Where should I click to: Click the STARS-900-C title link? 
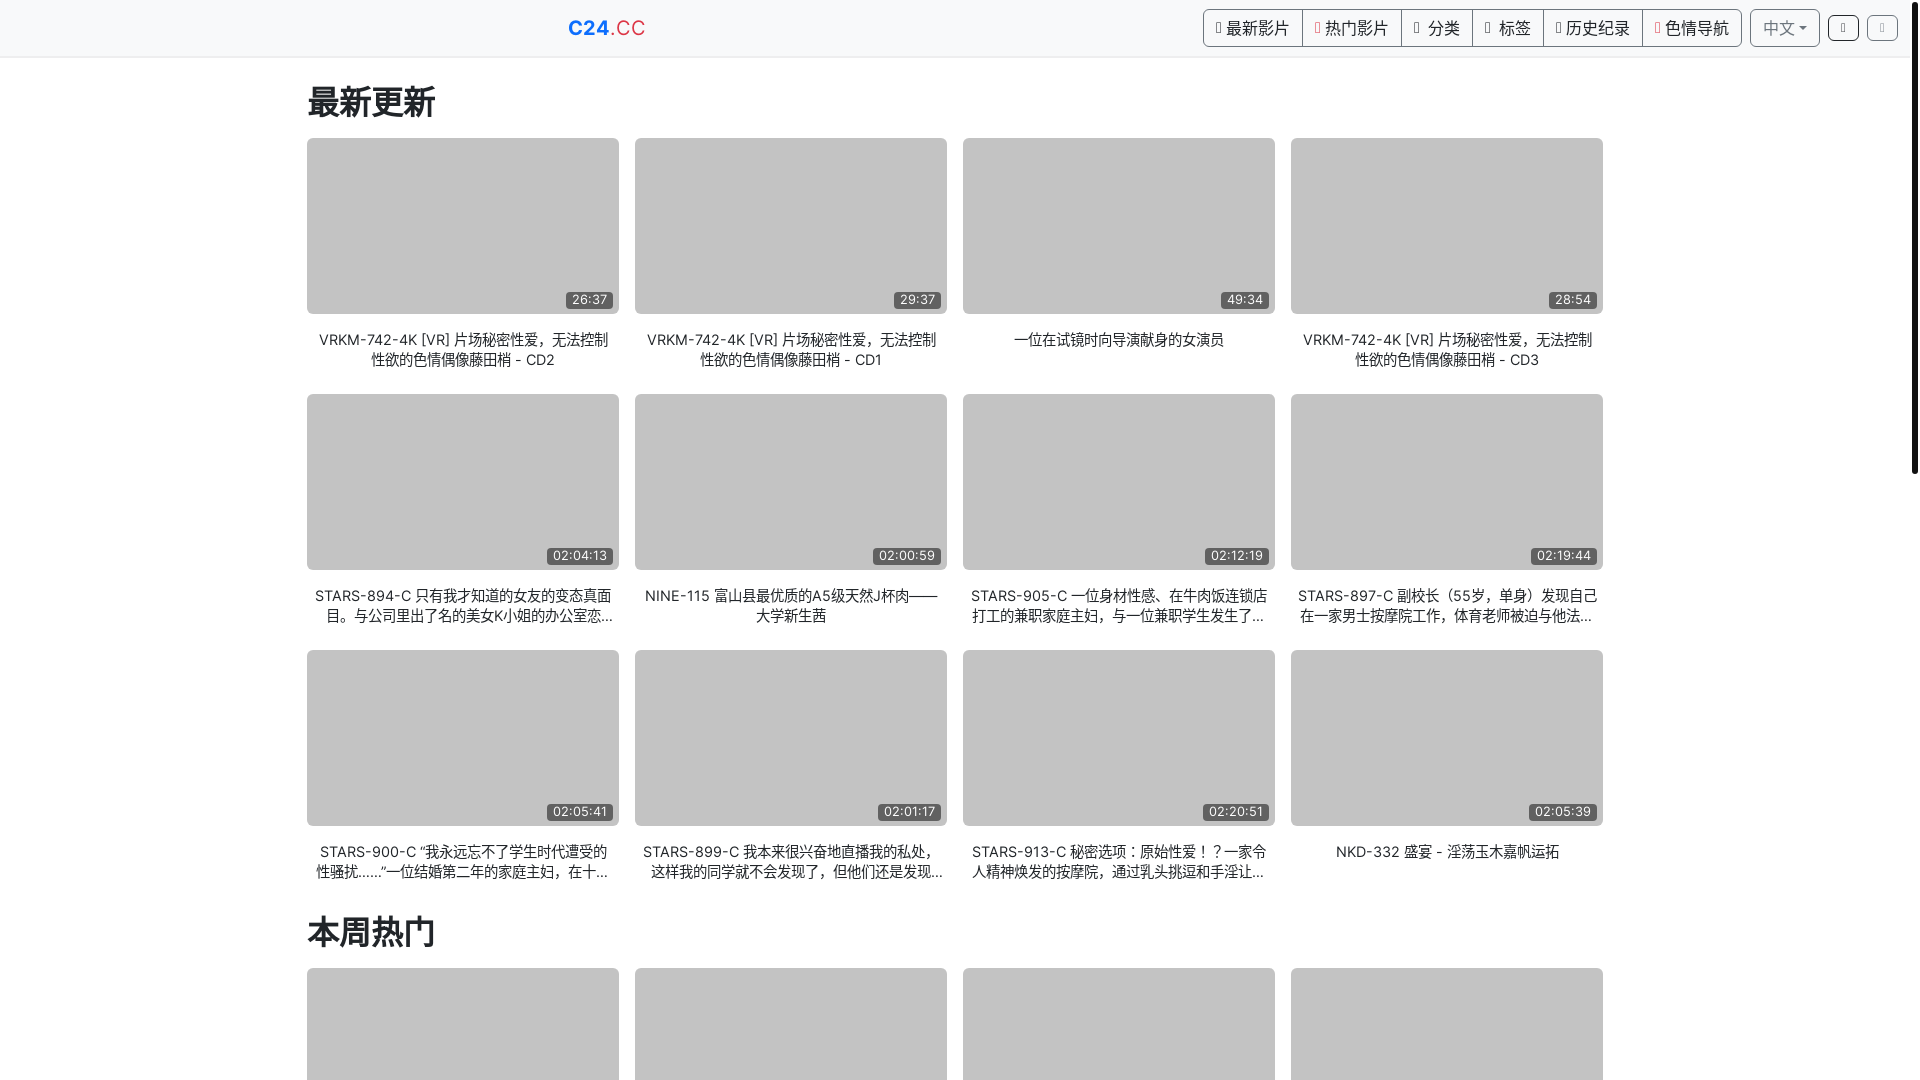coord(463,862)
